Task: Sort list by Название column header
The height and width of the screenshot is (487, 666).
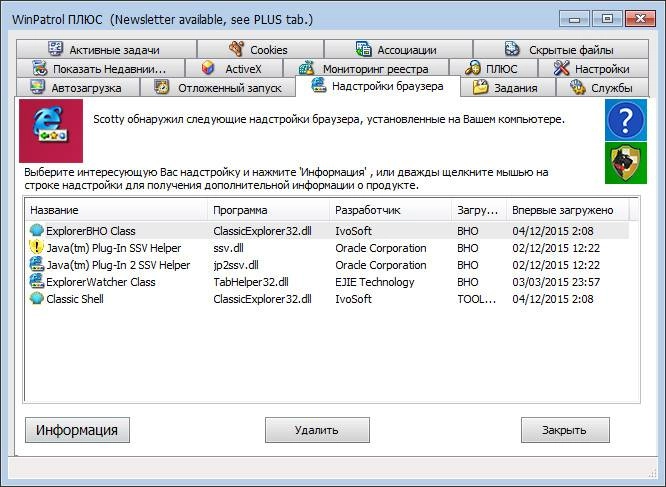Action: (x=116, y=210)
